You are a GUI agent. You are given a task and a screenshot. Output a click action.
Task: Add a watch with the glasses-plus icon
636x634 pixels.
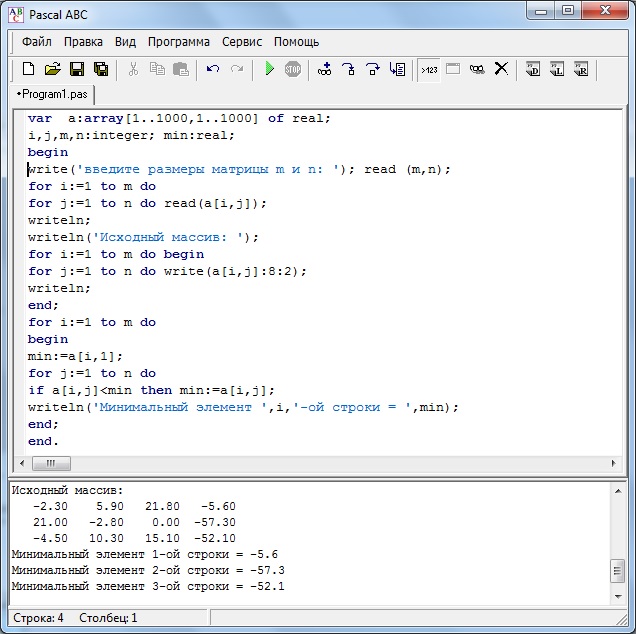(324, 69)
